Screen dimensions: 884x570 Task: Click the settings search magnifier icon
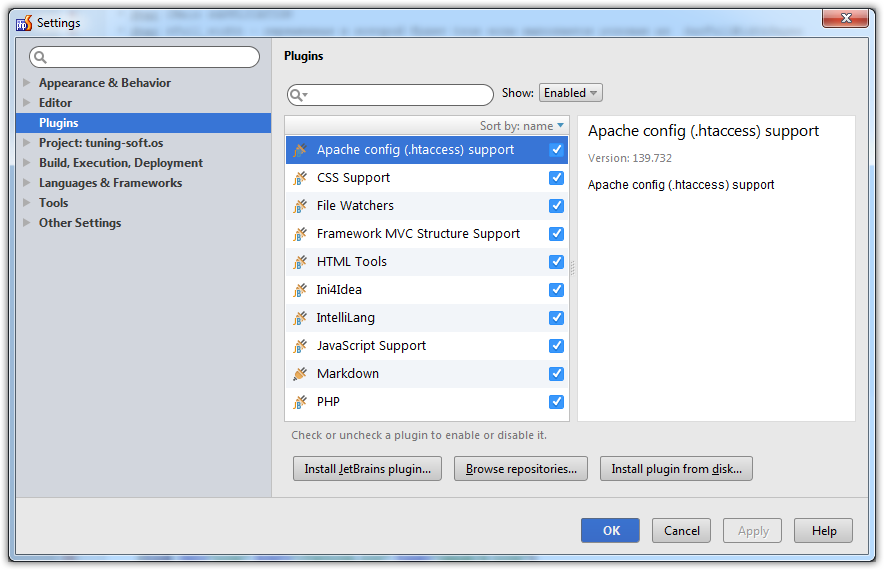click(x=40, y=57)
